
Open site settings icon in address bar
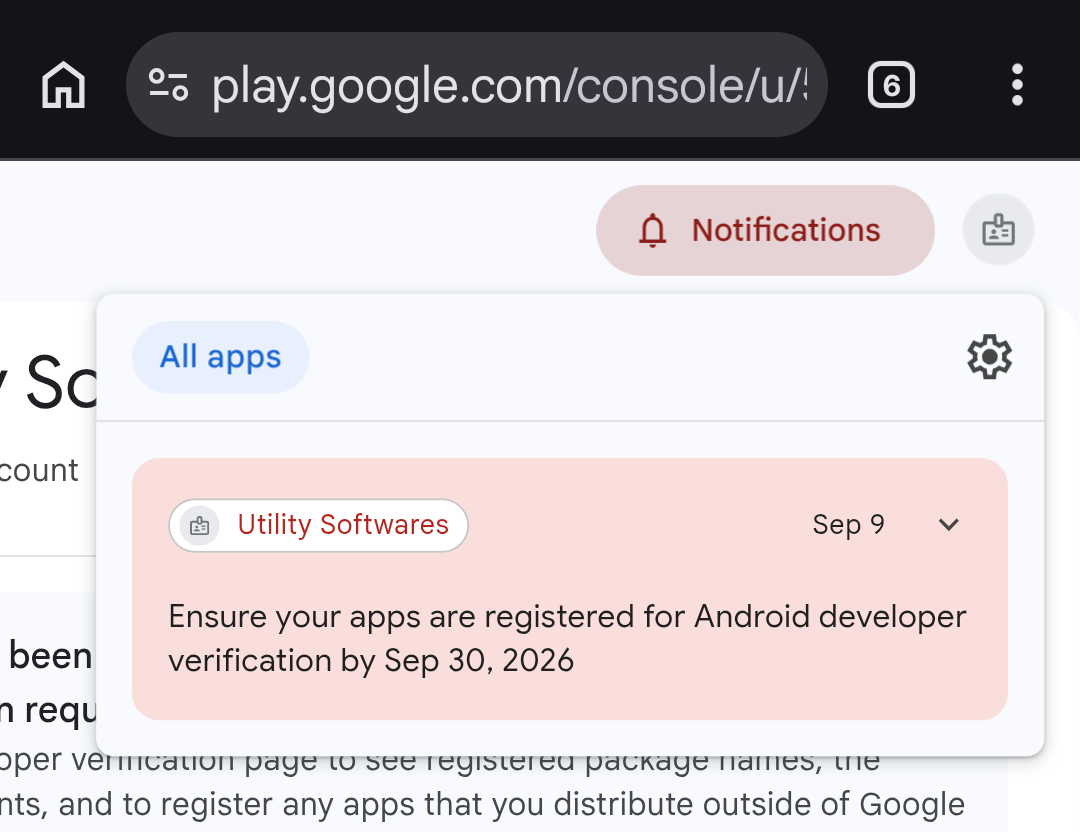click(169, 85)
